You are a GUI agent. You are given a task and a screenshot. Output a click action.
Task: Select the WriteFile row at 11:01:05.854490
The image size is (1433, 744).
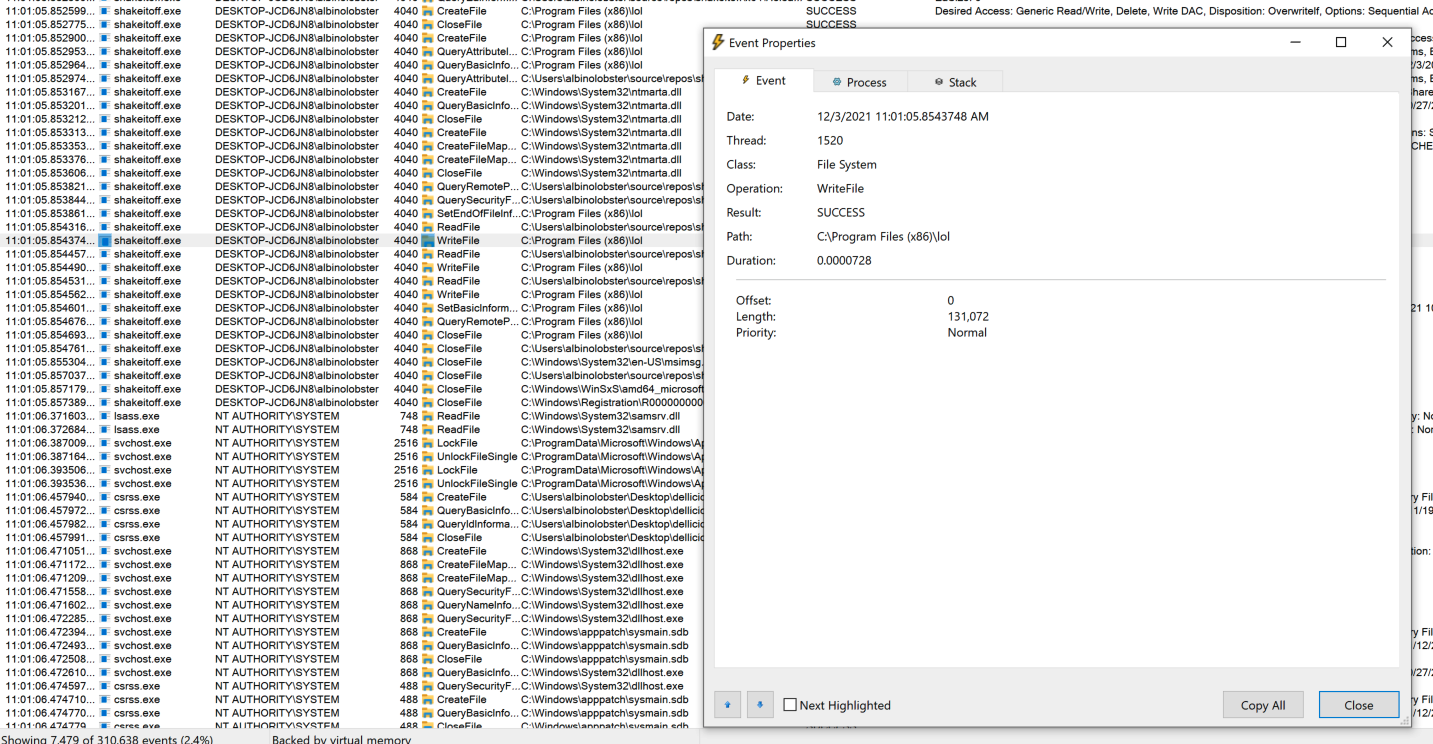click(x=352, y=268)
